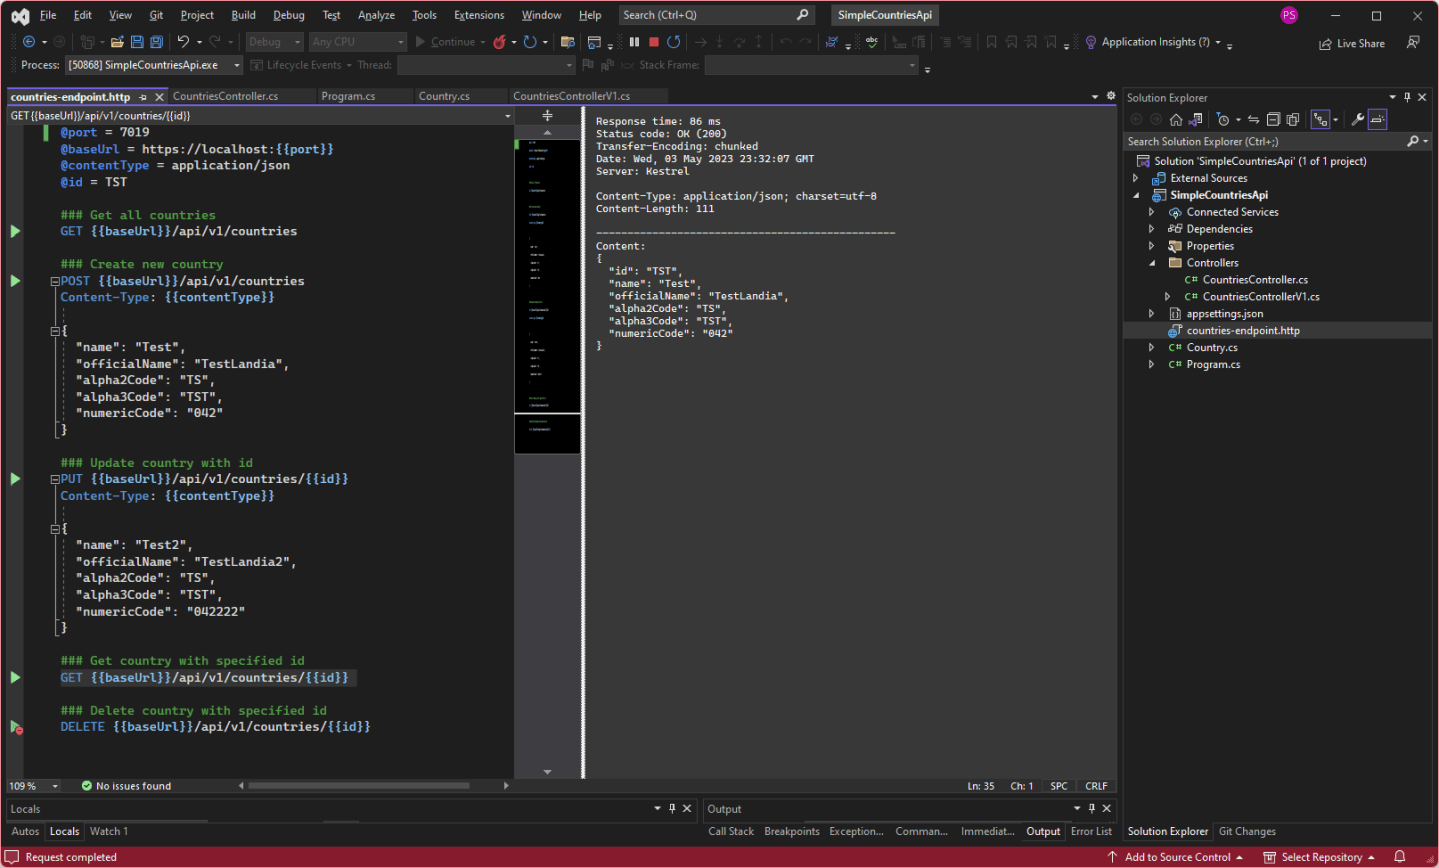Toggle file nesting button in Solution Explorer
The image size is (1439, 868).
(1321, 119)
